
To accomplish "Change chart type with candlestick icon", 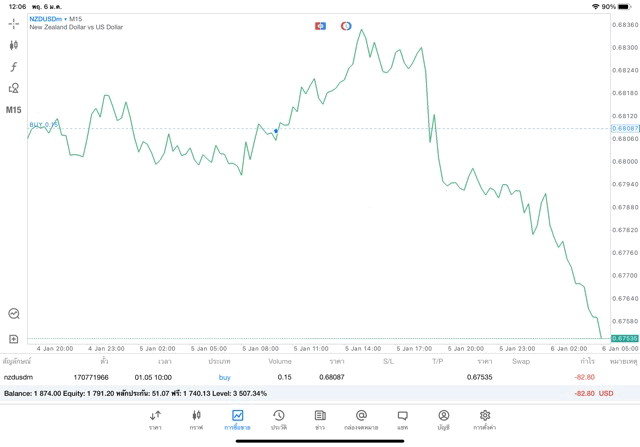I will tap(14, 45).
